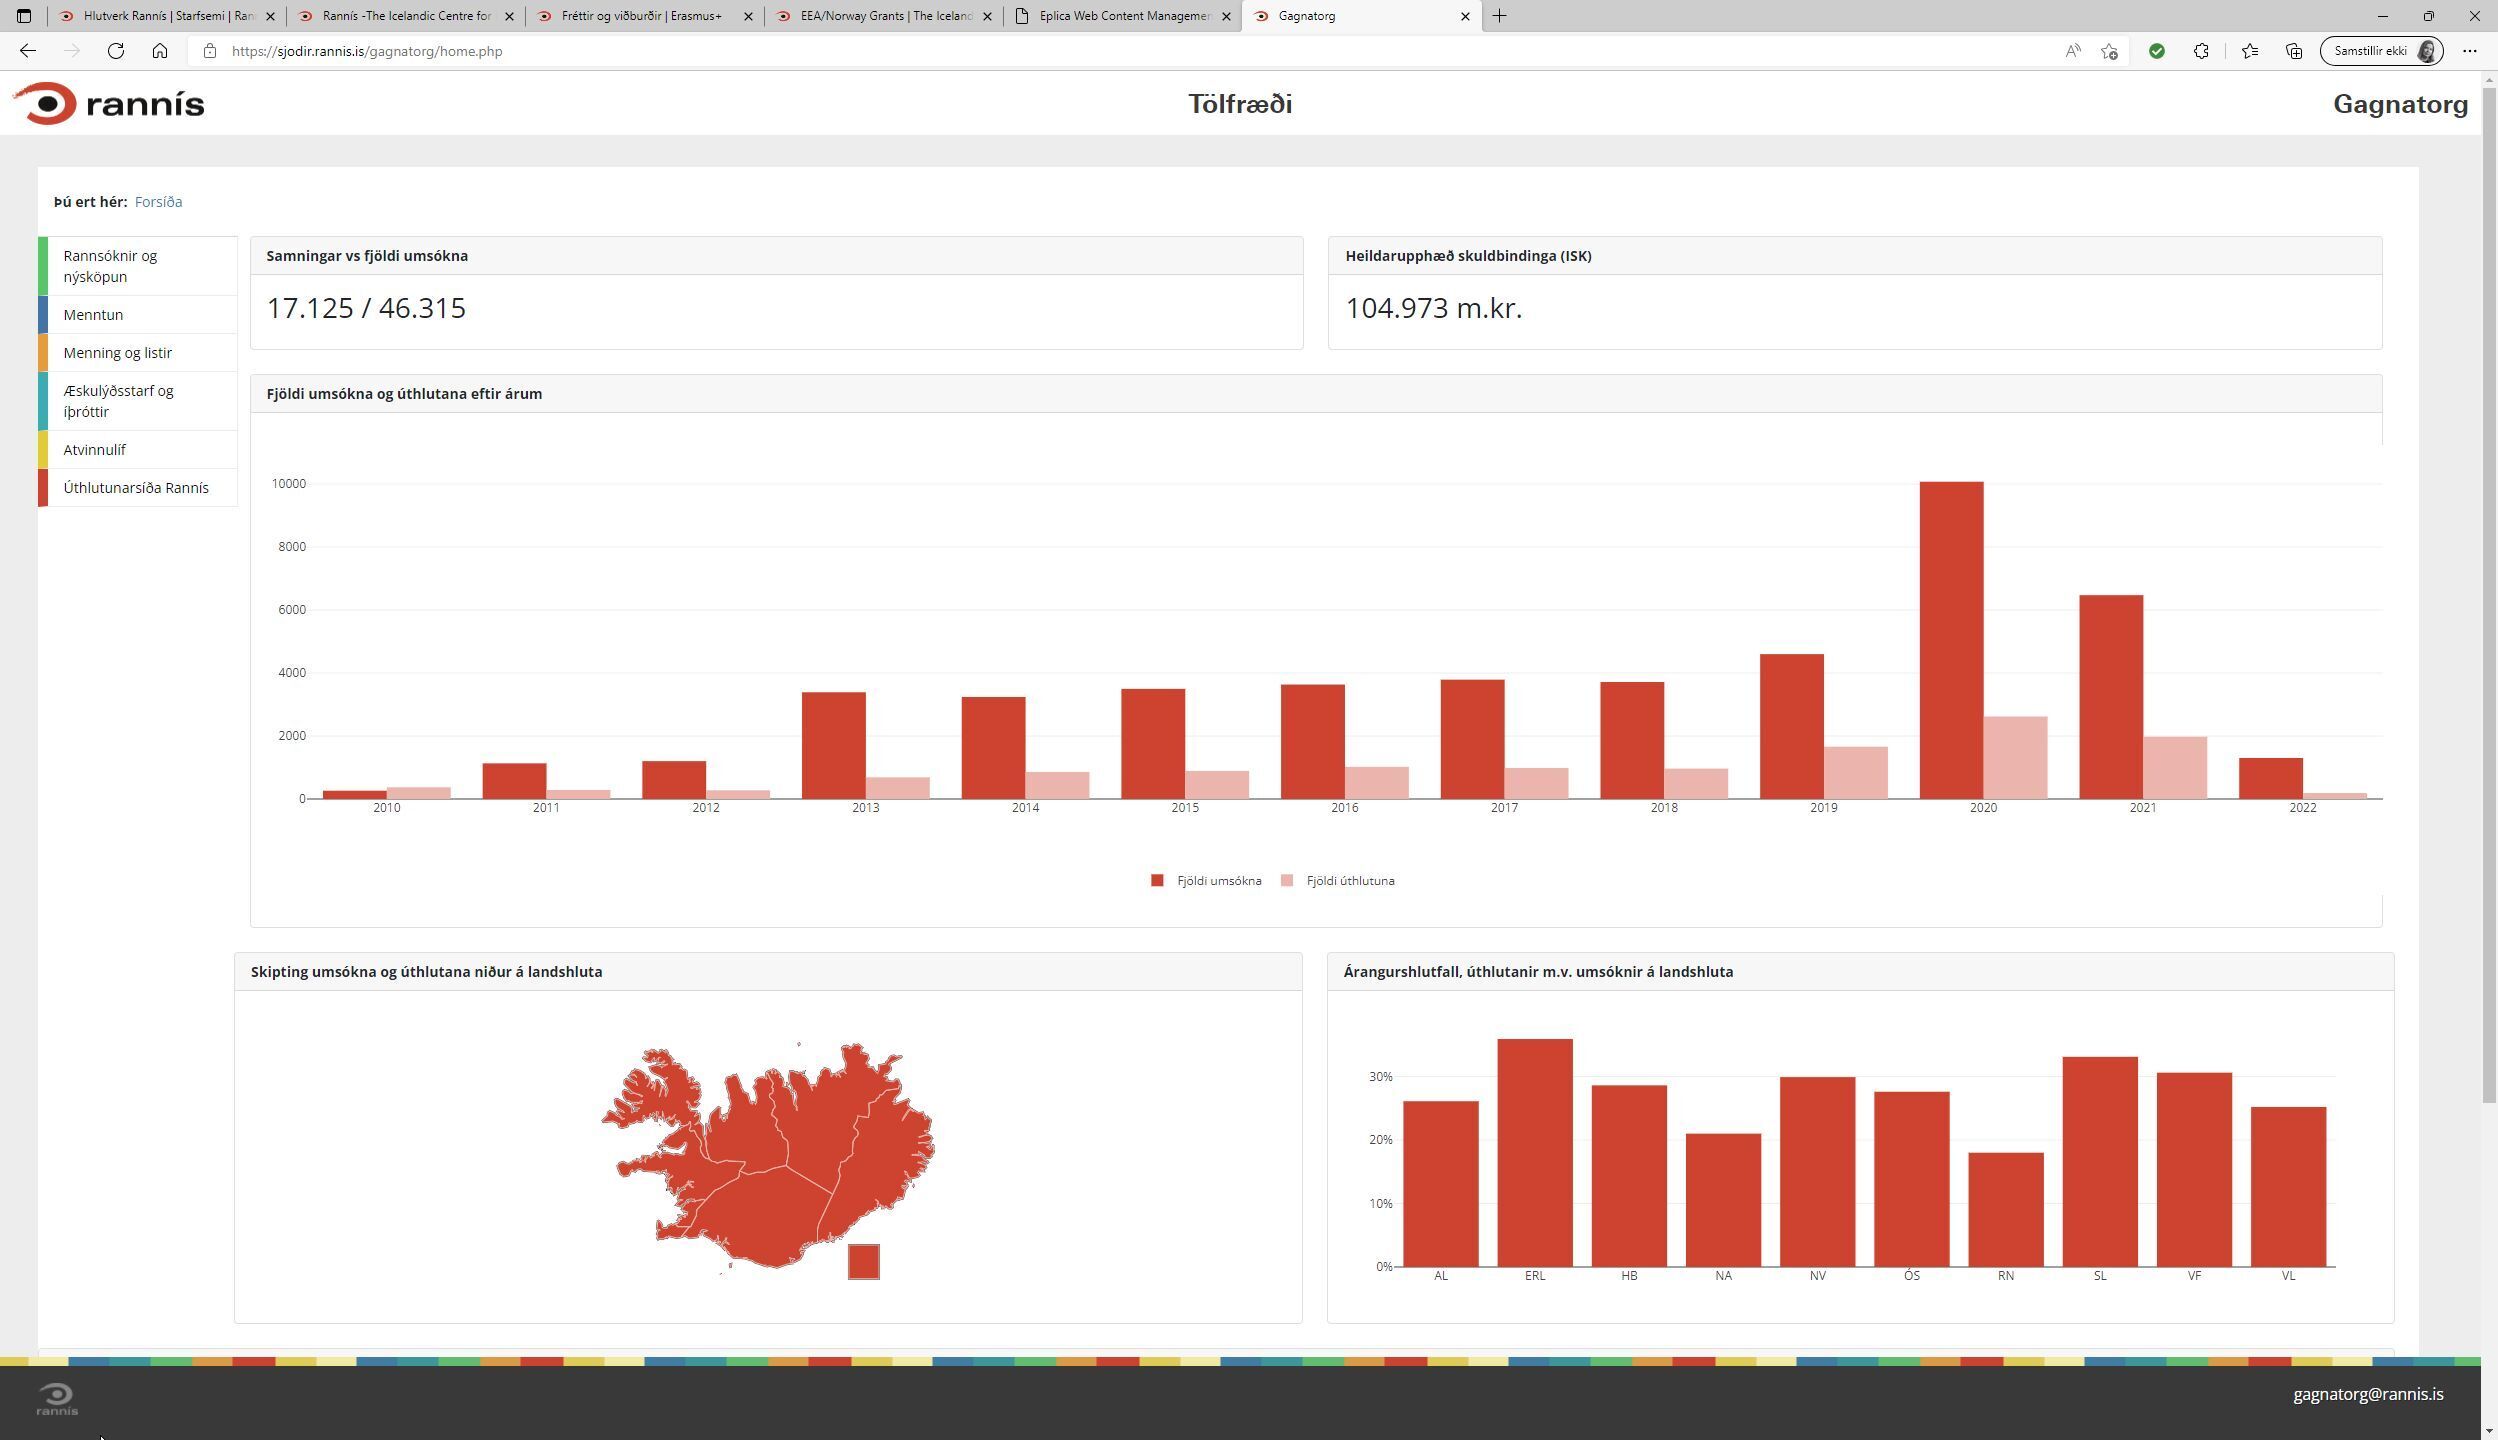Screen dimensions: 2498x1440
Task: Switch to the EEA/Norway Grants tab
Action: point(884,16)
